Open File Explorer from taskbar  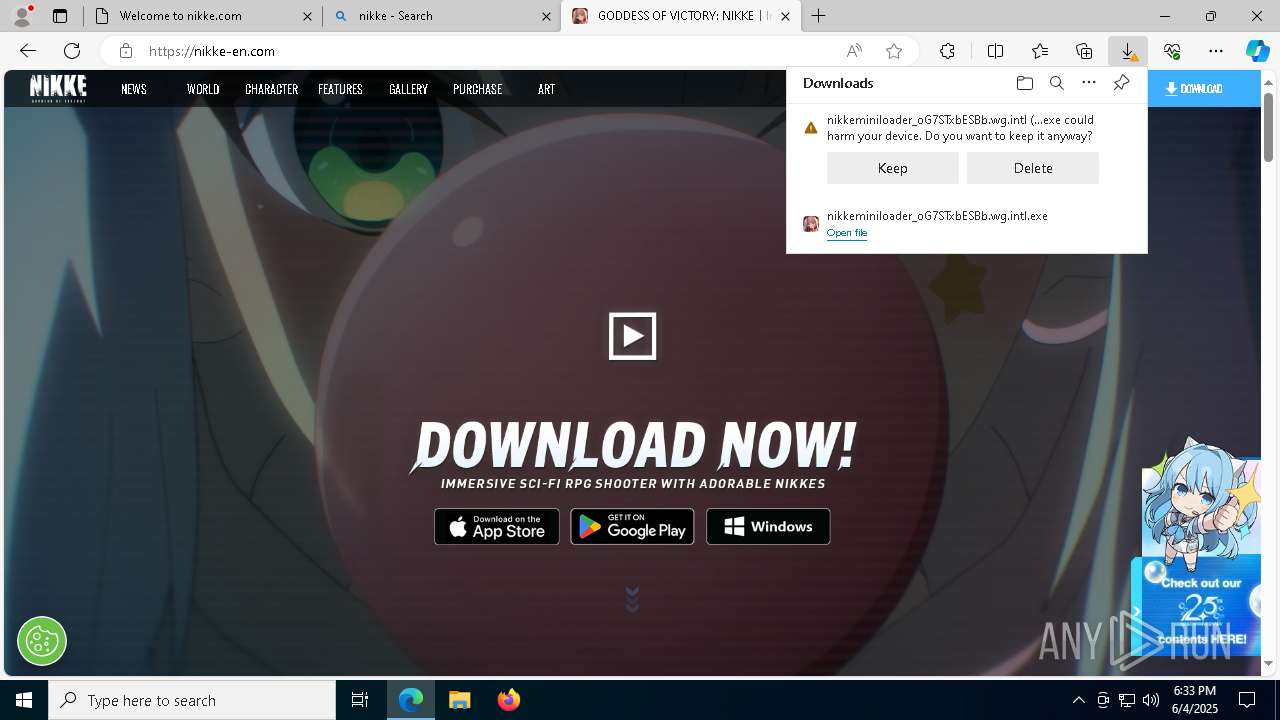click(459, 700)
